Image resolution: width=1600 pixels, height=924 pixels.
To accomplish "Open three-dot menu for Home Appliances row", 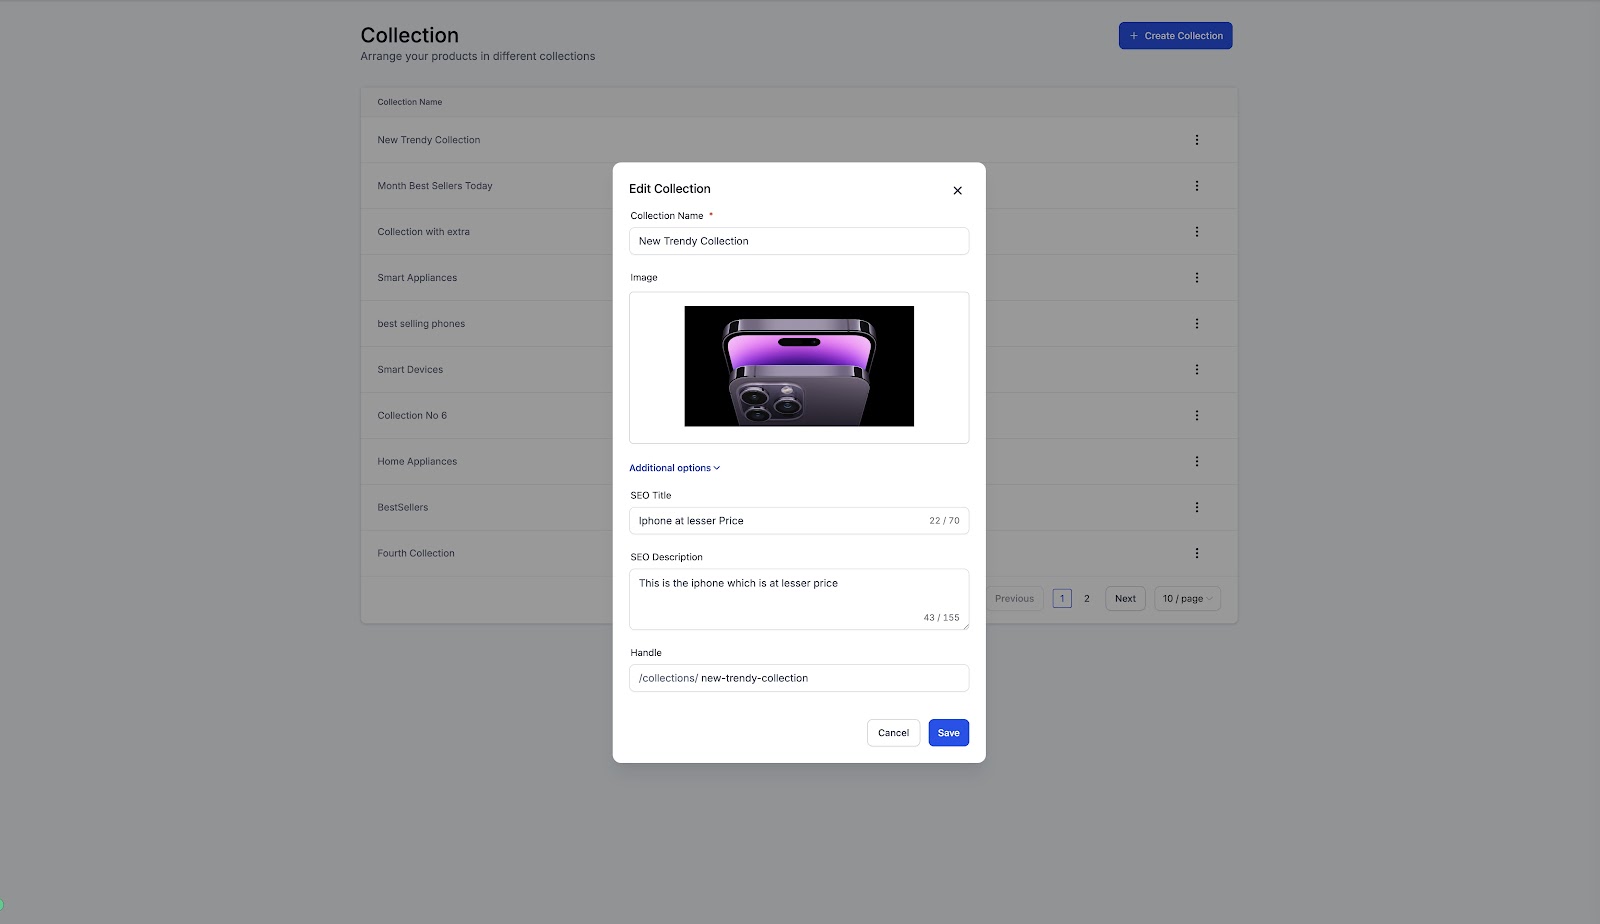I will pyautogui.click(x=1196, y=461).
